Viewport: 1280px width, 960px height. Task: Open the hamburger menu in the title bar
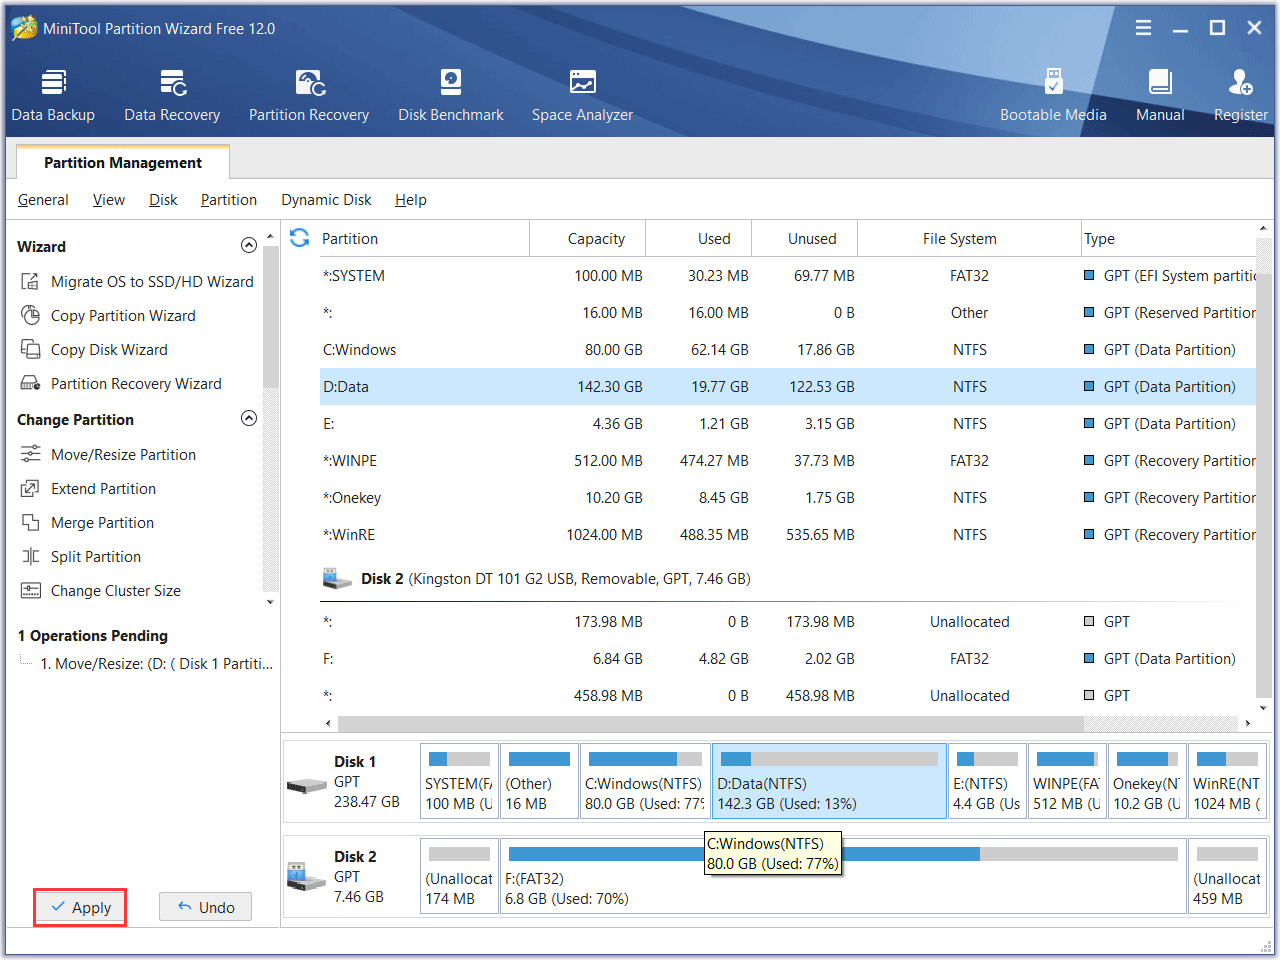(x=1143, y=28)
